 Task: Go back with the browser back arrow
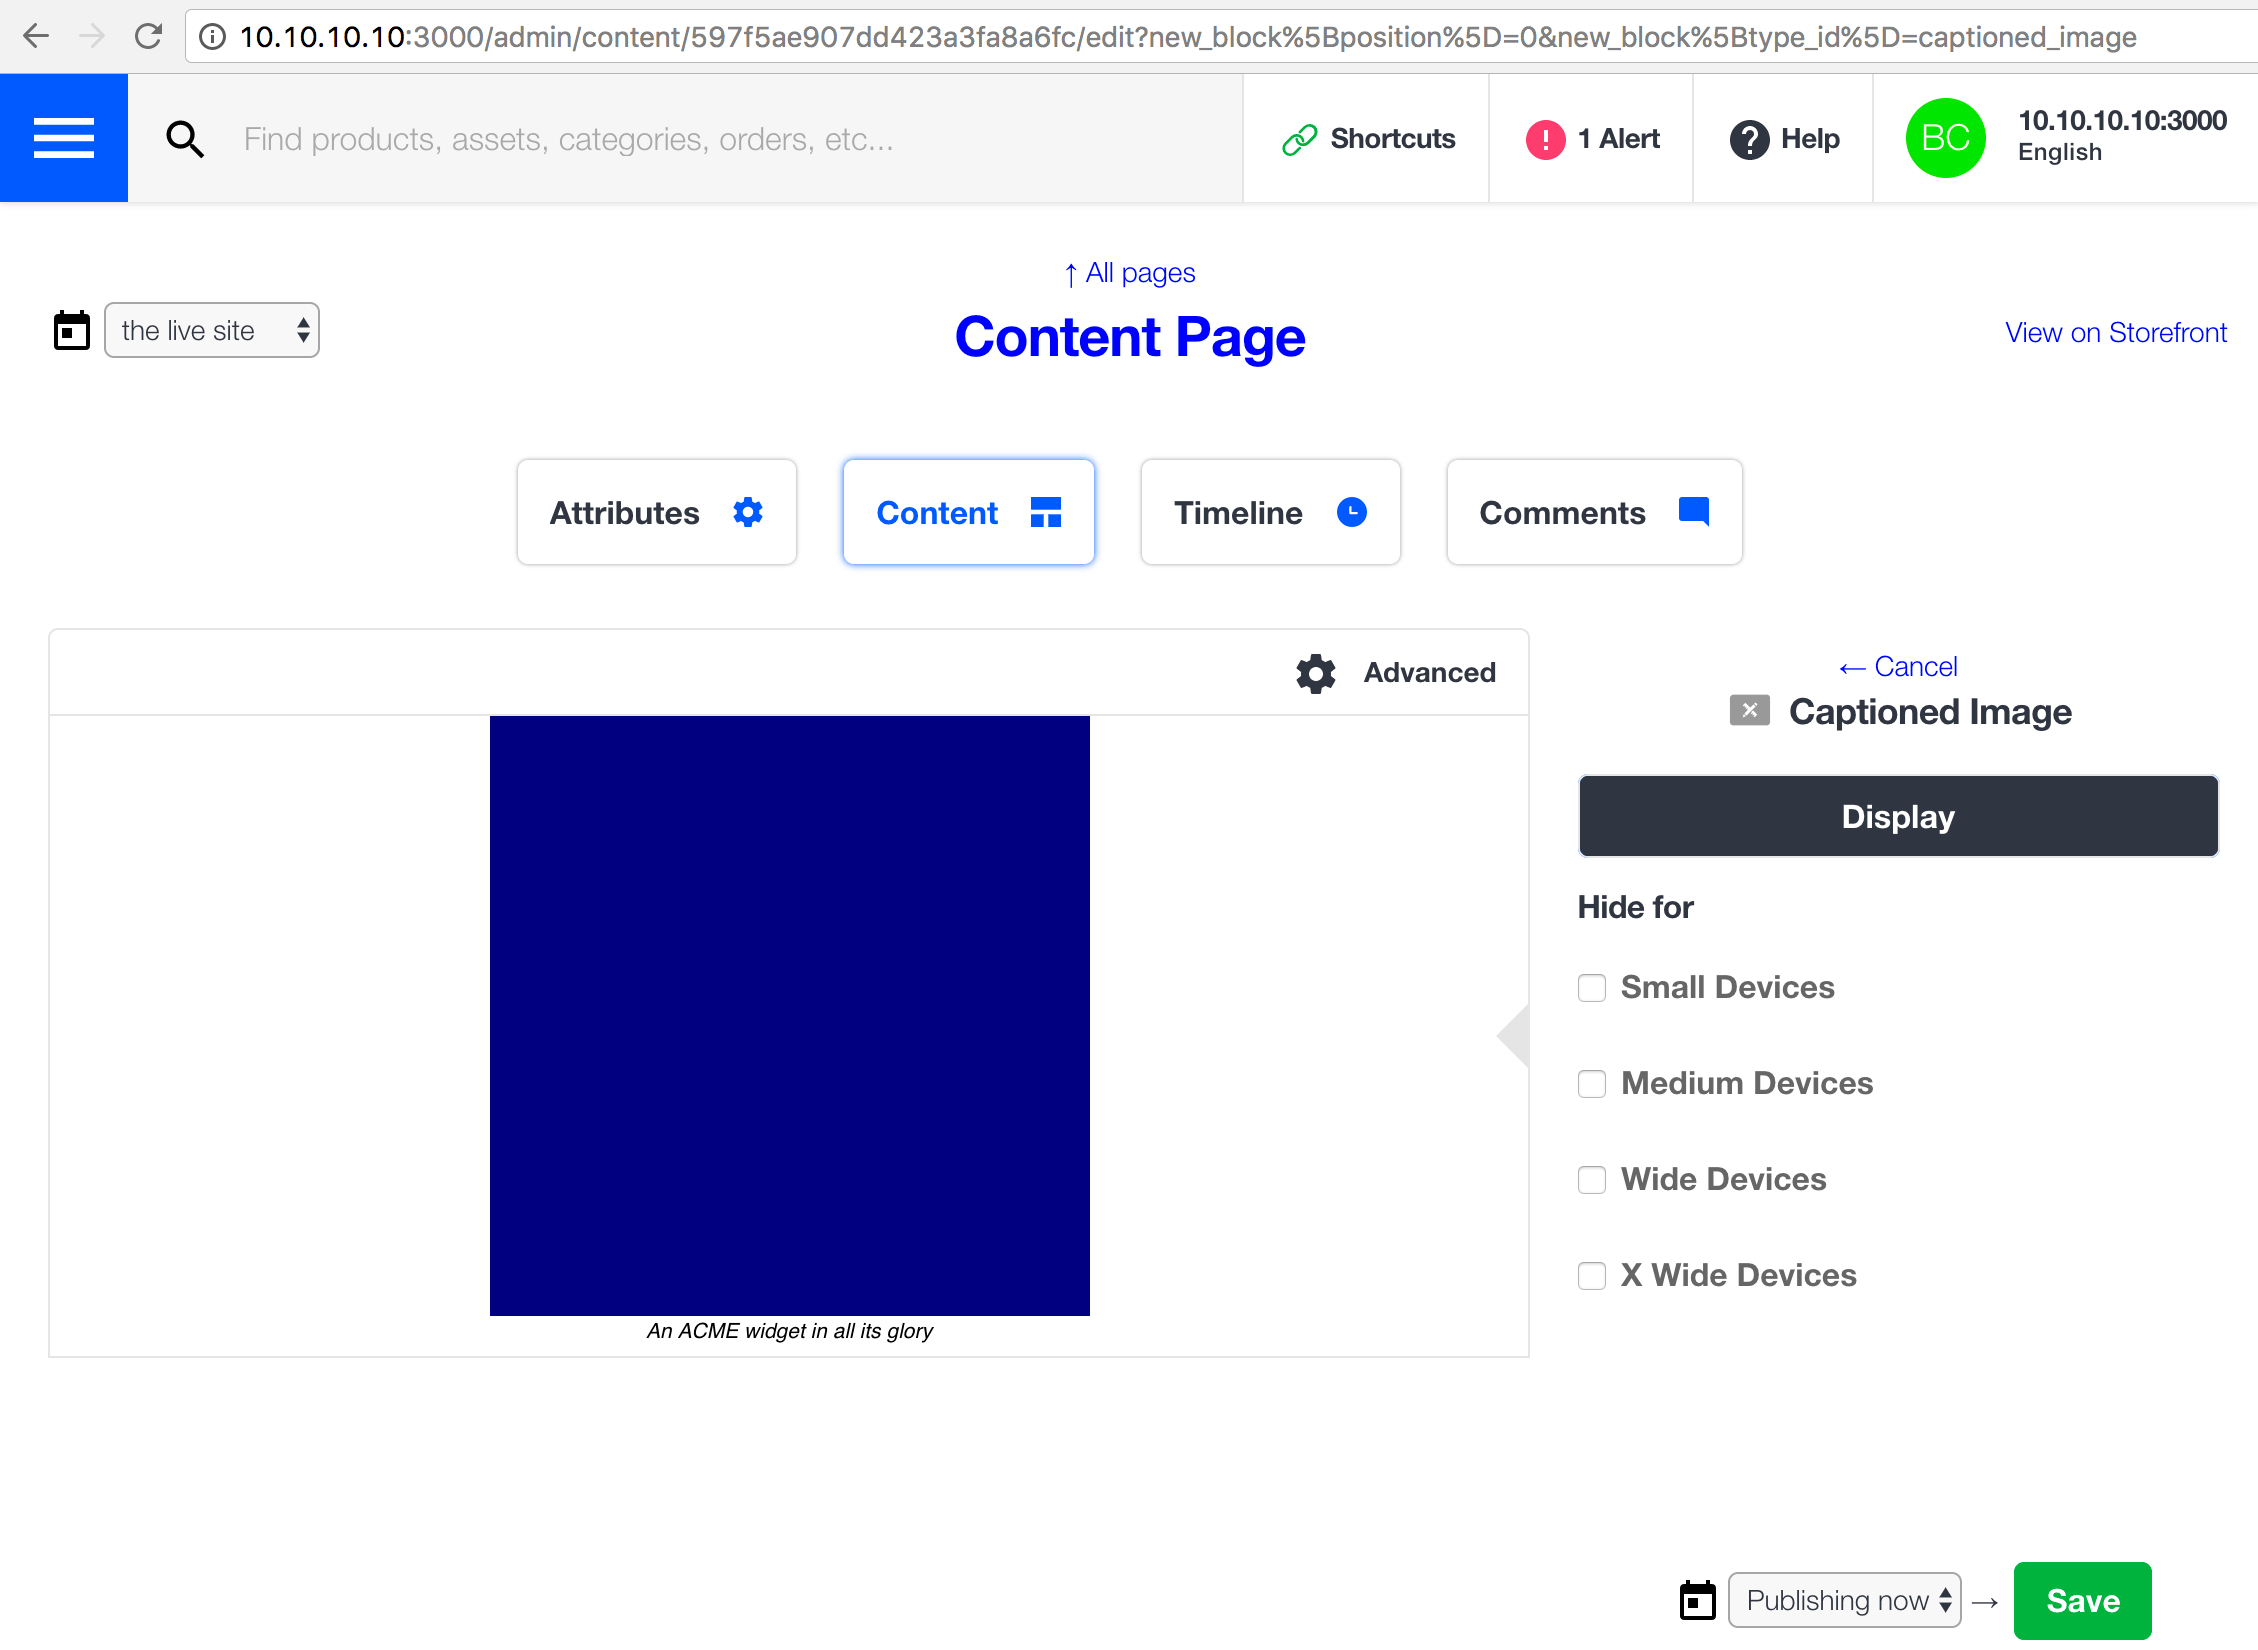pos(37,37)
